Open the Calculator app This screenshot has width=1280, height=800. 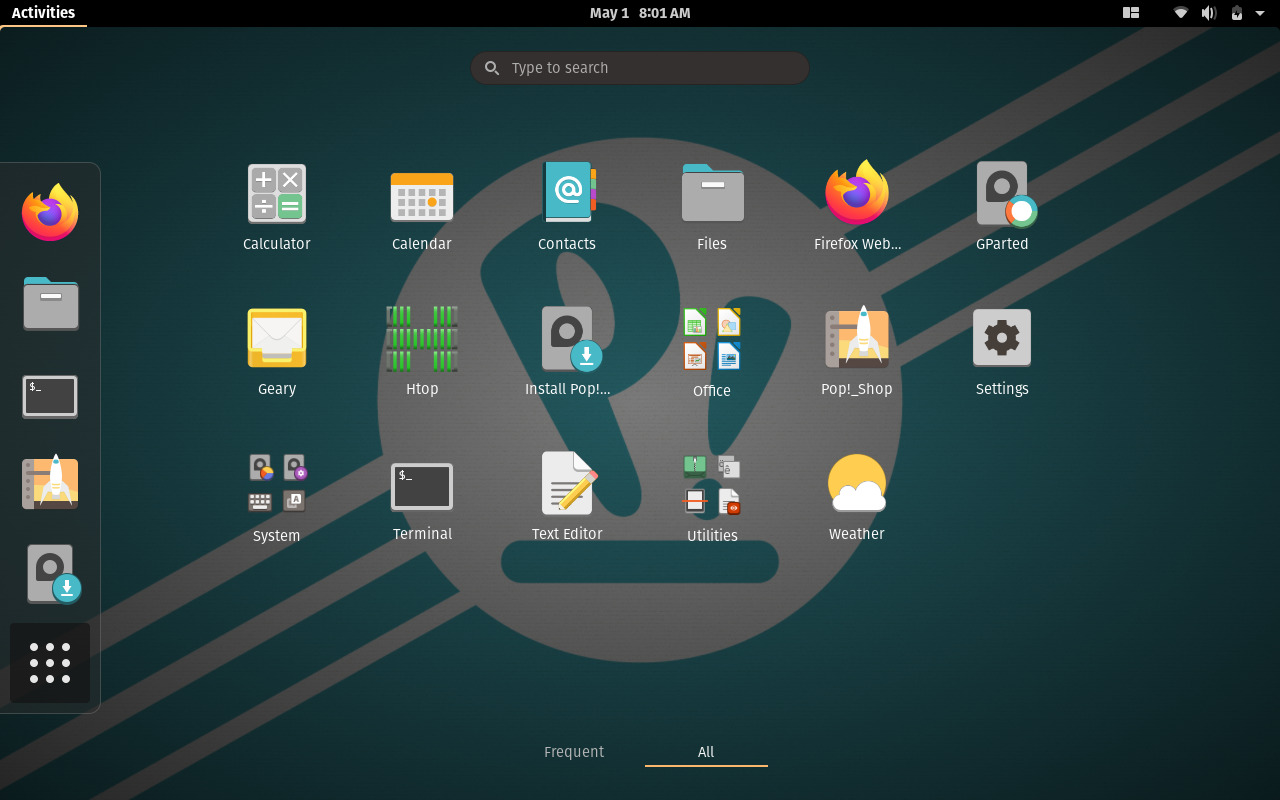pyautogui.click(x=276, y=193)
